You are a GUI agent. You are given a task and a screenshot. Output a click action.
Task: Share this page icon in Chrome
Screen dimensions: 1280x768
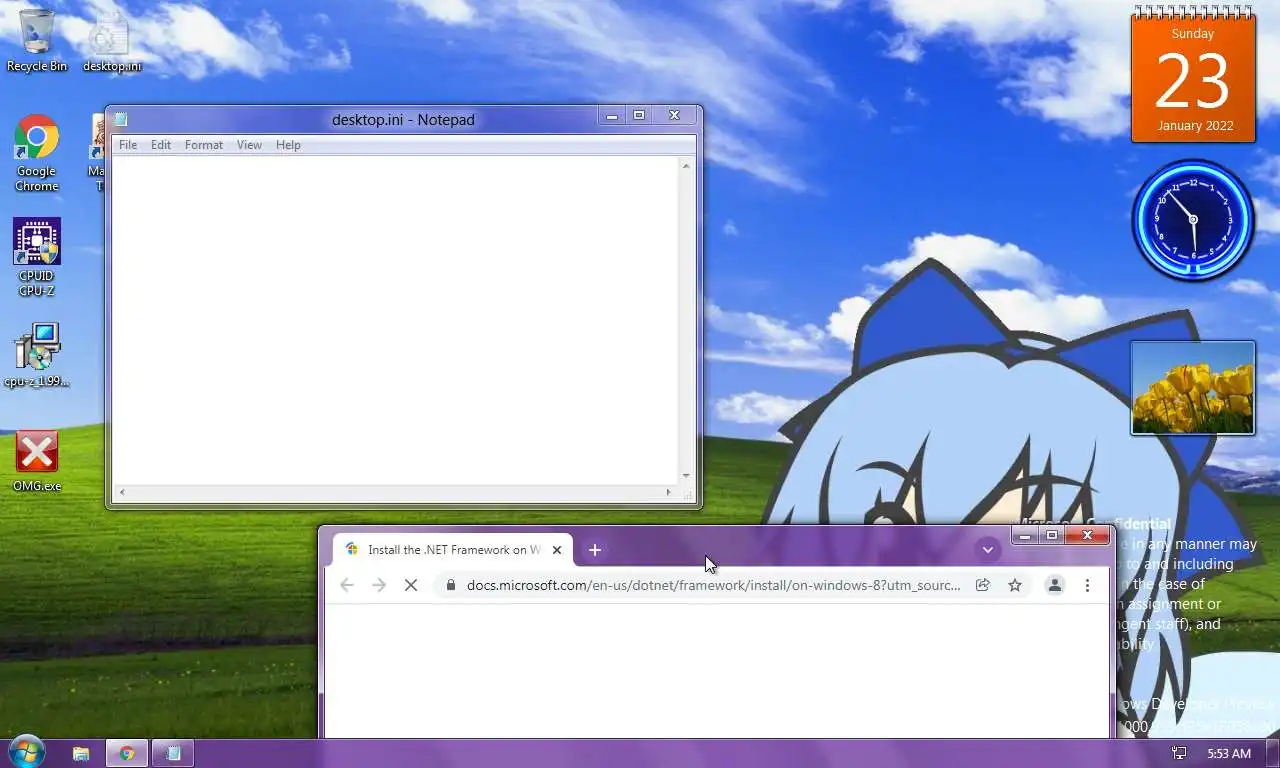tap(983, 585)
